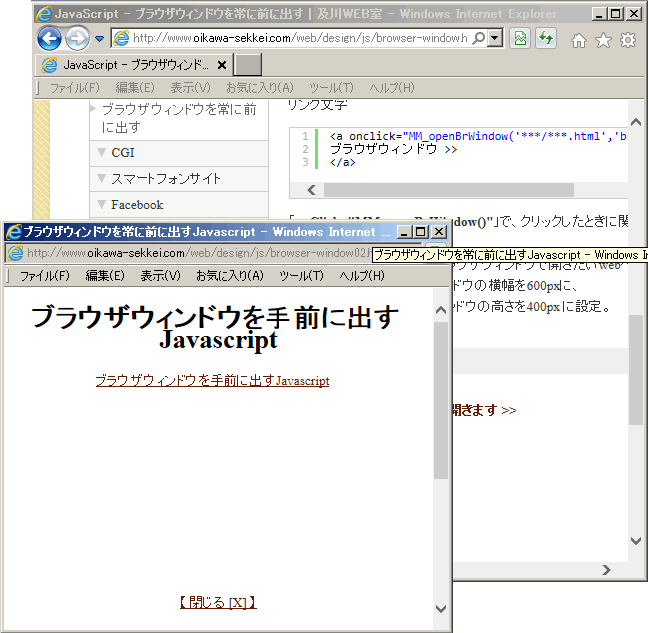The height and width of the screenshot is (633, 648).
Task: Click the IE page icon in the main address bar
Action: click(121, 38)
